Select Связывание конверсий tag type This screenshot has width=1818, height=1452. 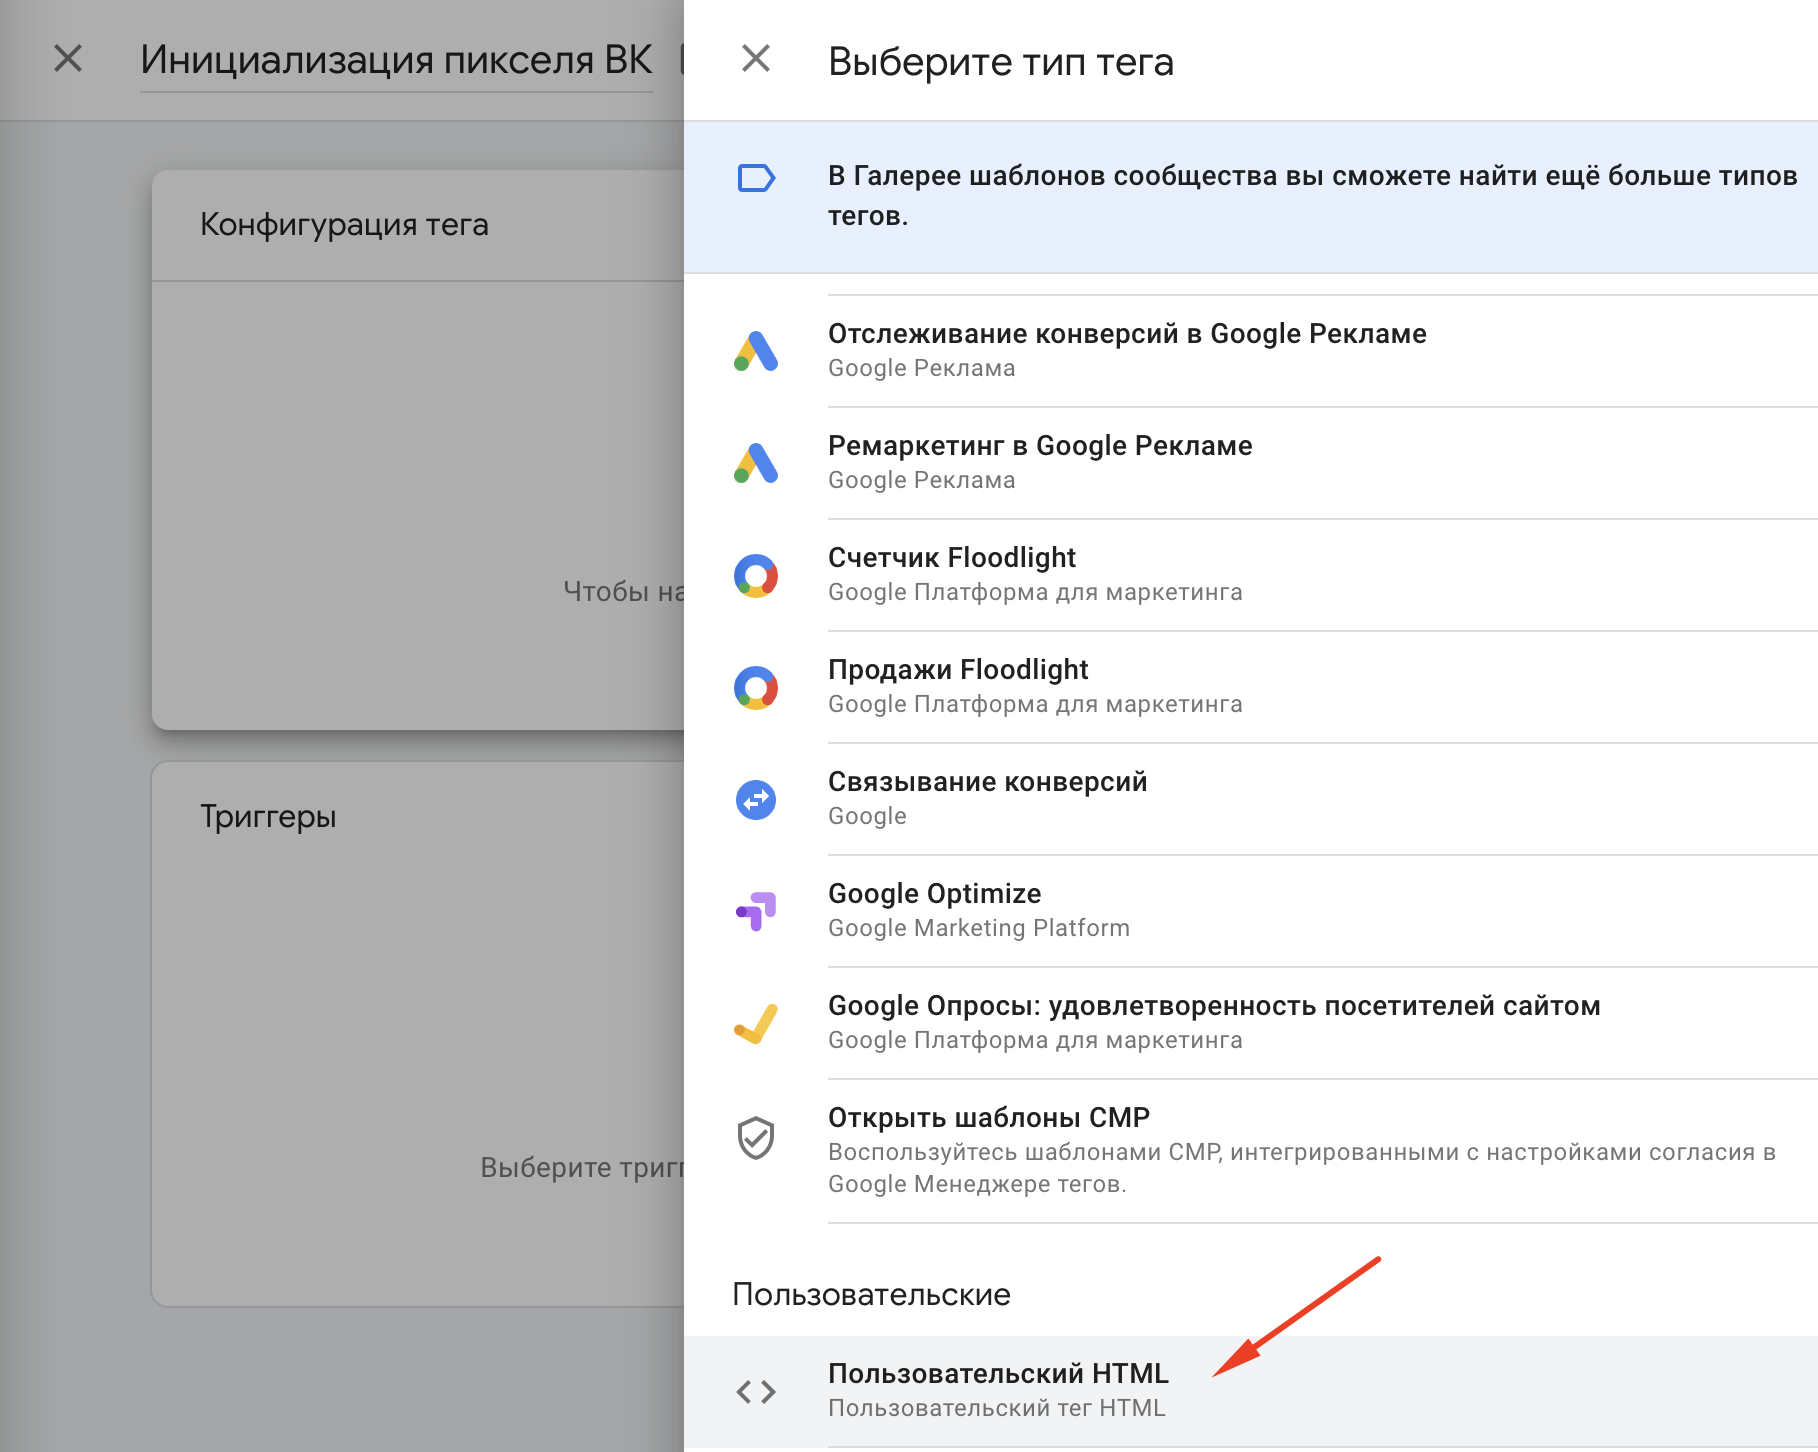(x=1250, y=799)
